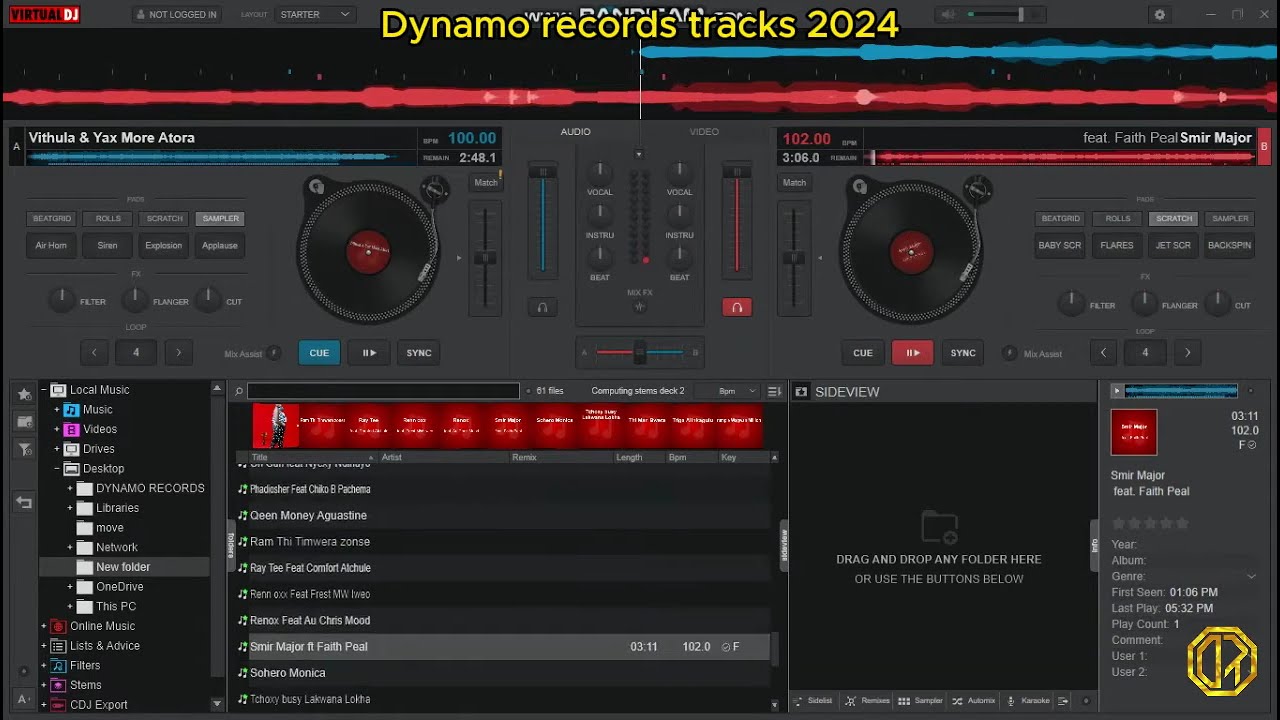Pause the right deck with play/pause button
Image resolution: width=1280 pixels, height=720 pixels.
click(x=913, y=353)
